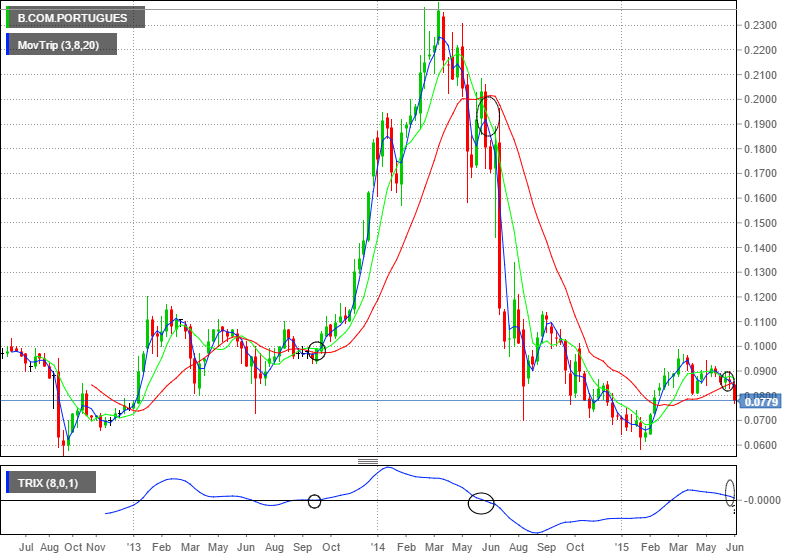Click the 0.0600 price axis label
Screen dimensions: 800x560
tap(760, 445)
